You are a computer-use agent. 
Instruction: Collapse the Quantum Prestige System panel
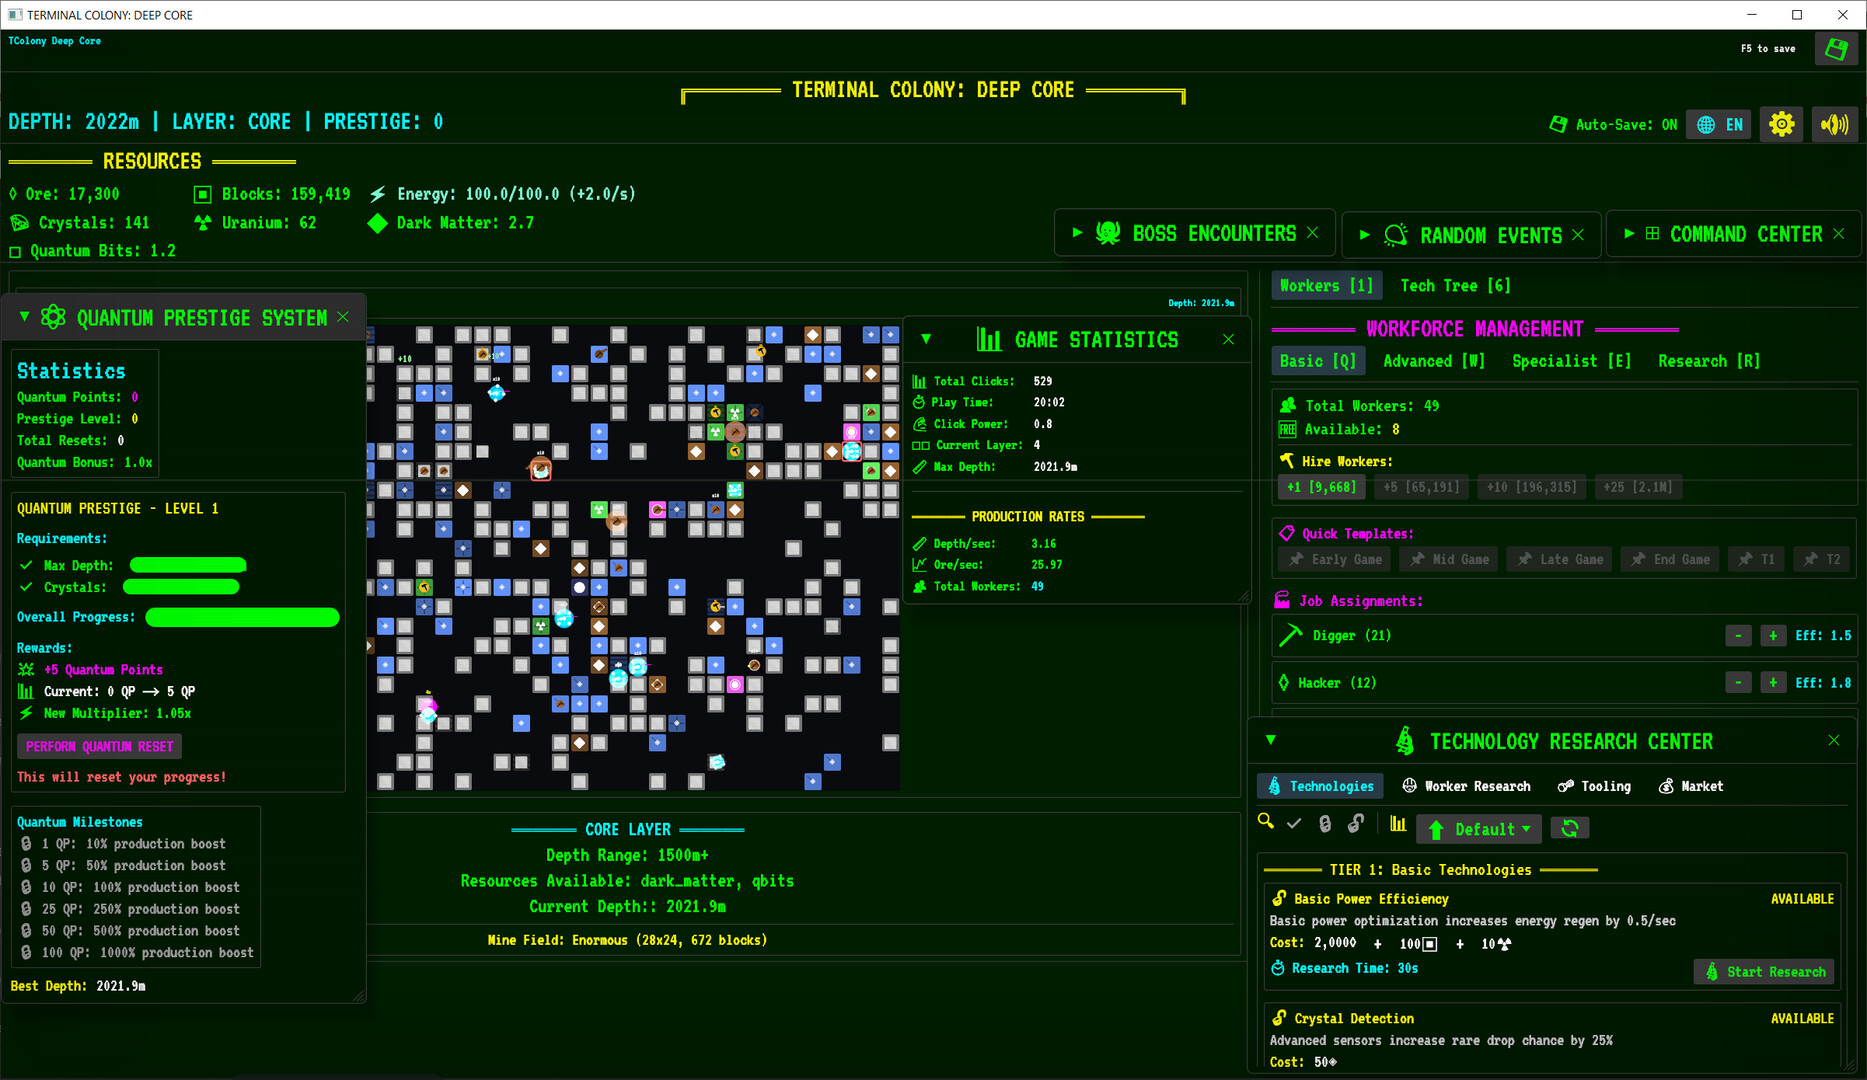(24, 316)
